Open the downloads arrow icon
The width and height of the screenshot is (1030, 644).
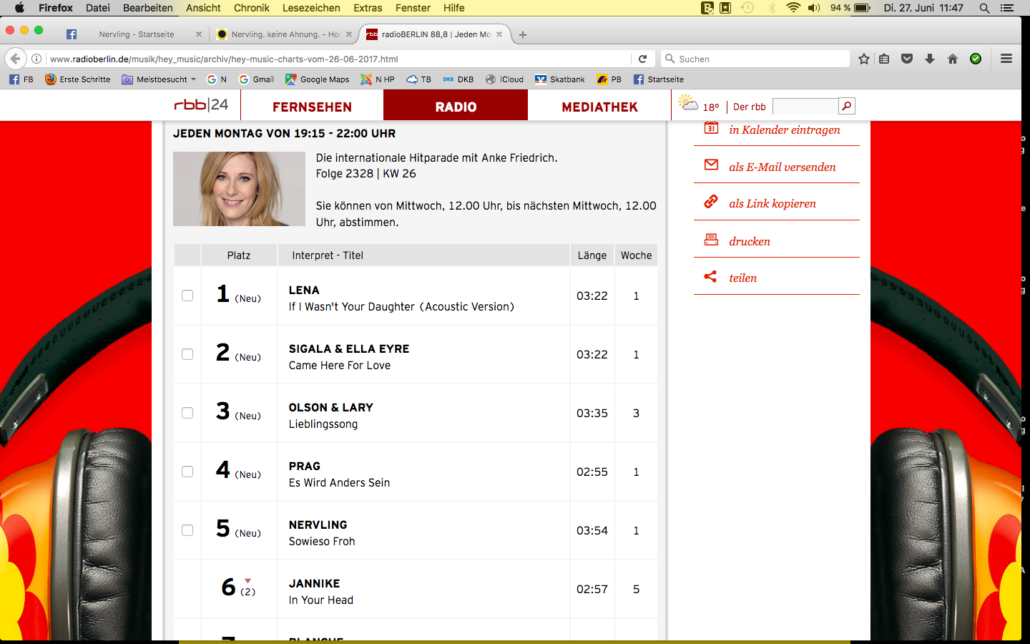coord(929,58)
